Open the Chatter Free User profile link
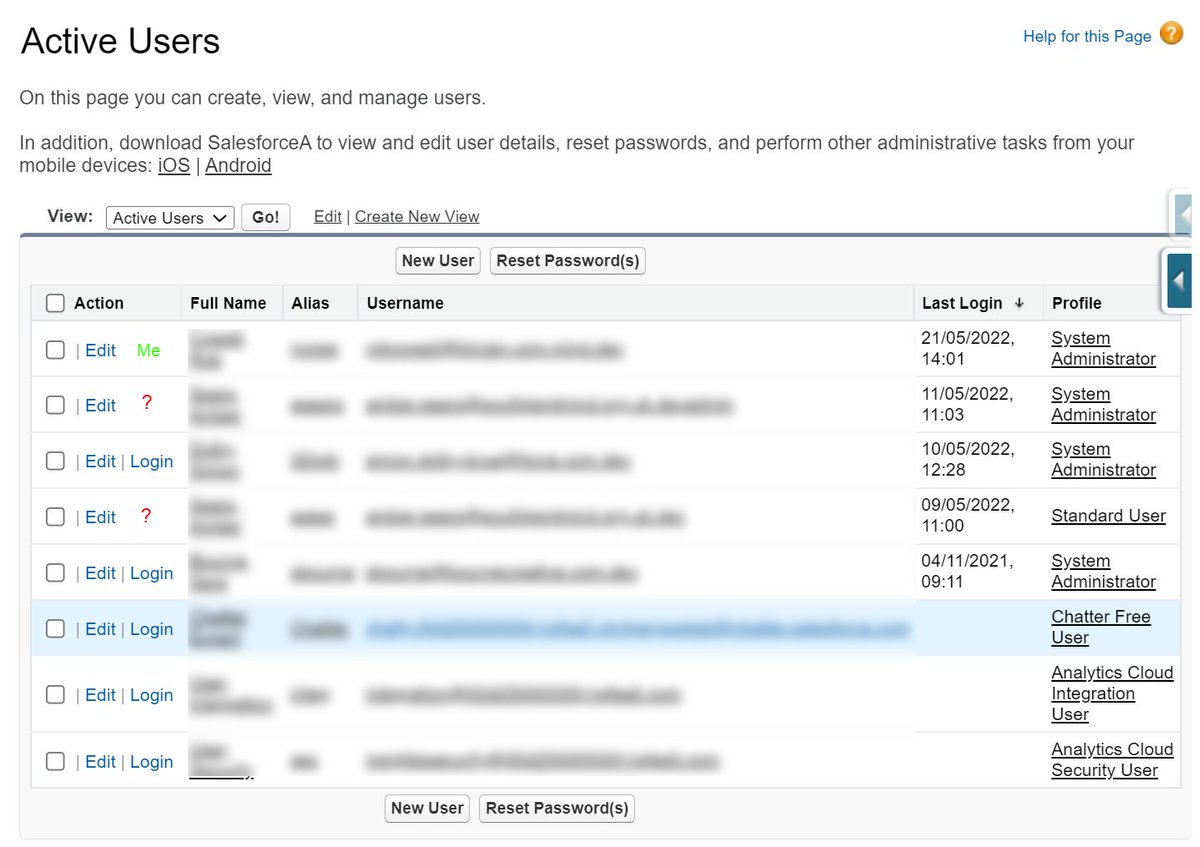The height and width of the screenshot is (847, 1200). (1101, 627)
